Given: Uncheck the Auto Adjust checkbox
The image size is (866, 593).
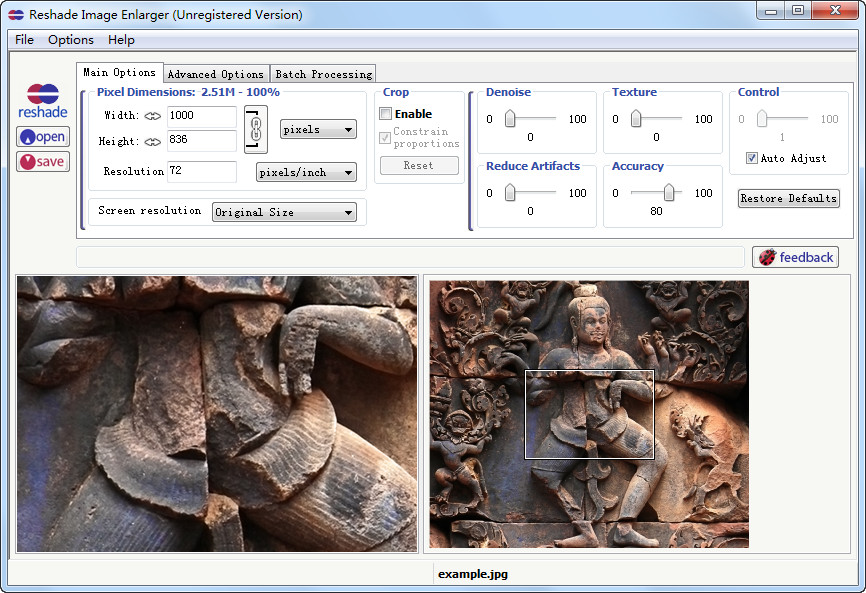Looking at the screenshot, I should tap(752, 158).
